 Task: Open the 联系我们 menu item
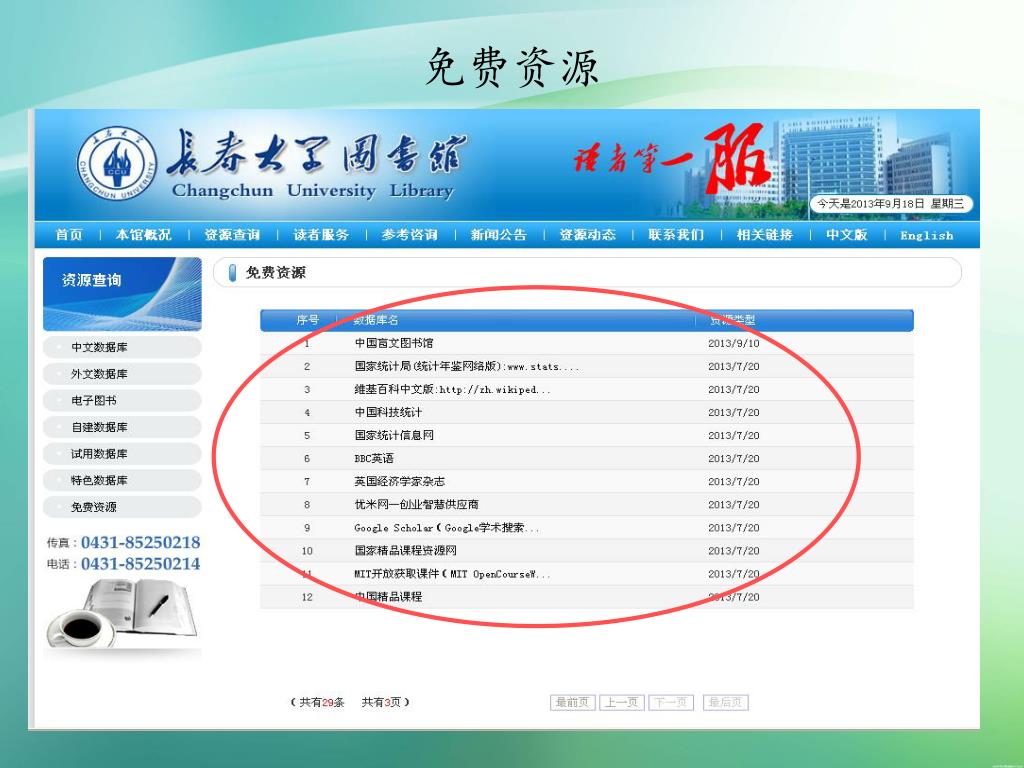click(677, 235)
